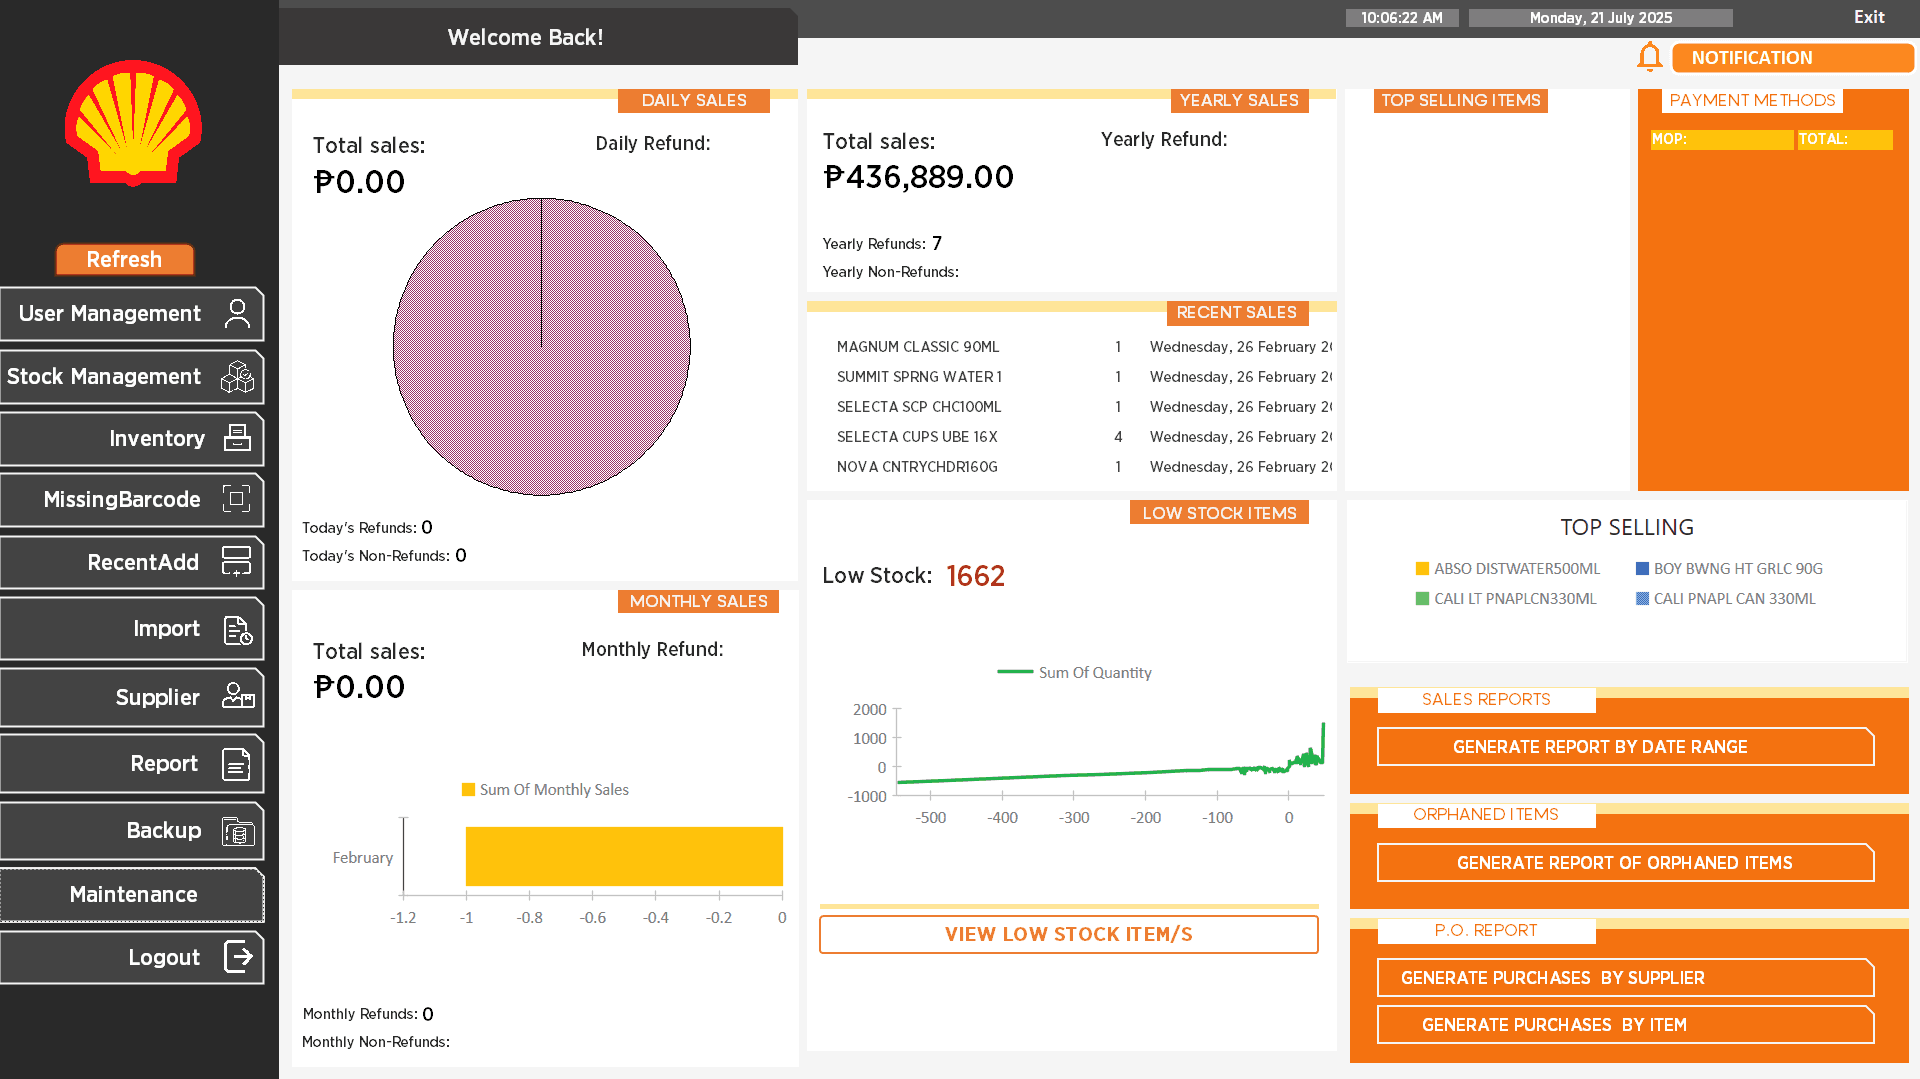The height and width of the screenshot is (1079, 1920).
Task: Click the notification bell icon
Action: point(1650,57)
